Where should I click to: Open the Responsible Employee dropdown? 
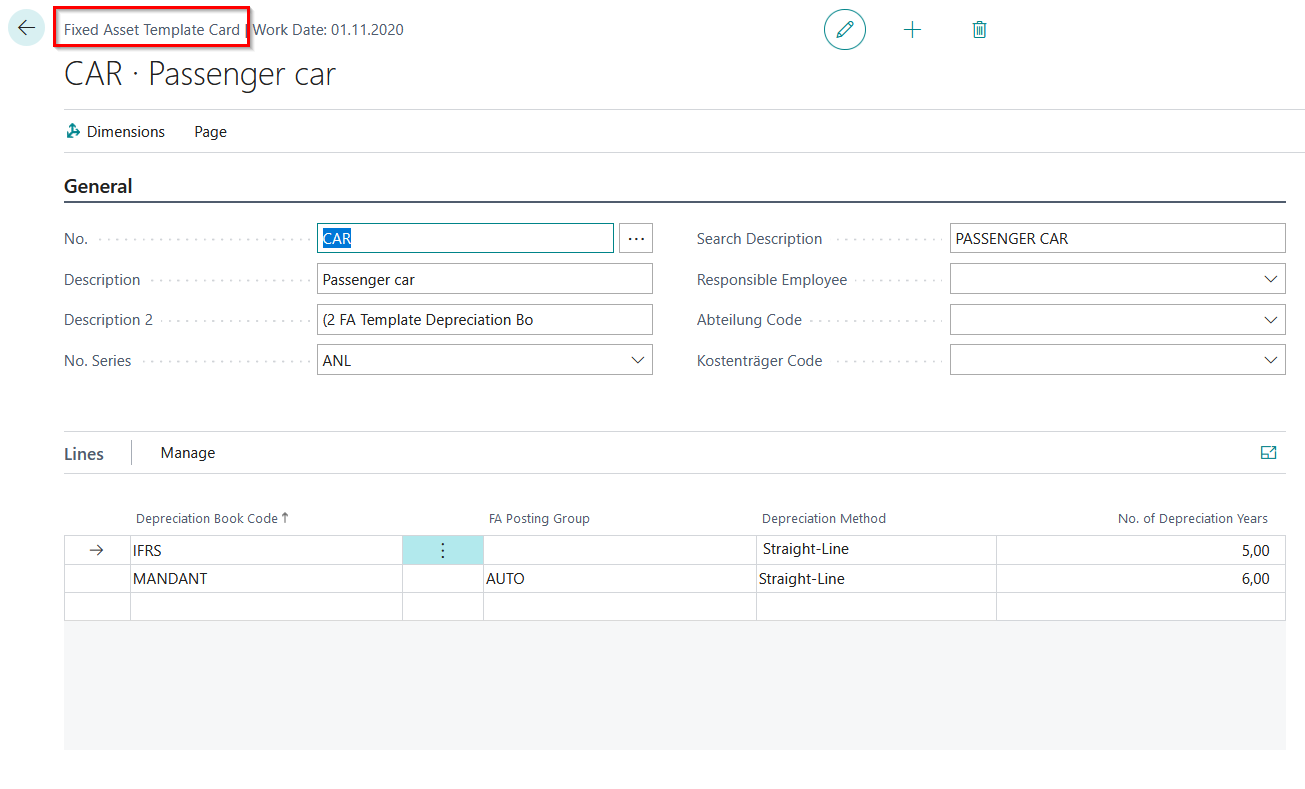(1270, 279)
